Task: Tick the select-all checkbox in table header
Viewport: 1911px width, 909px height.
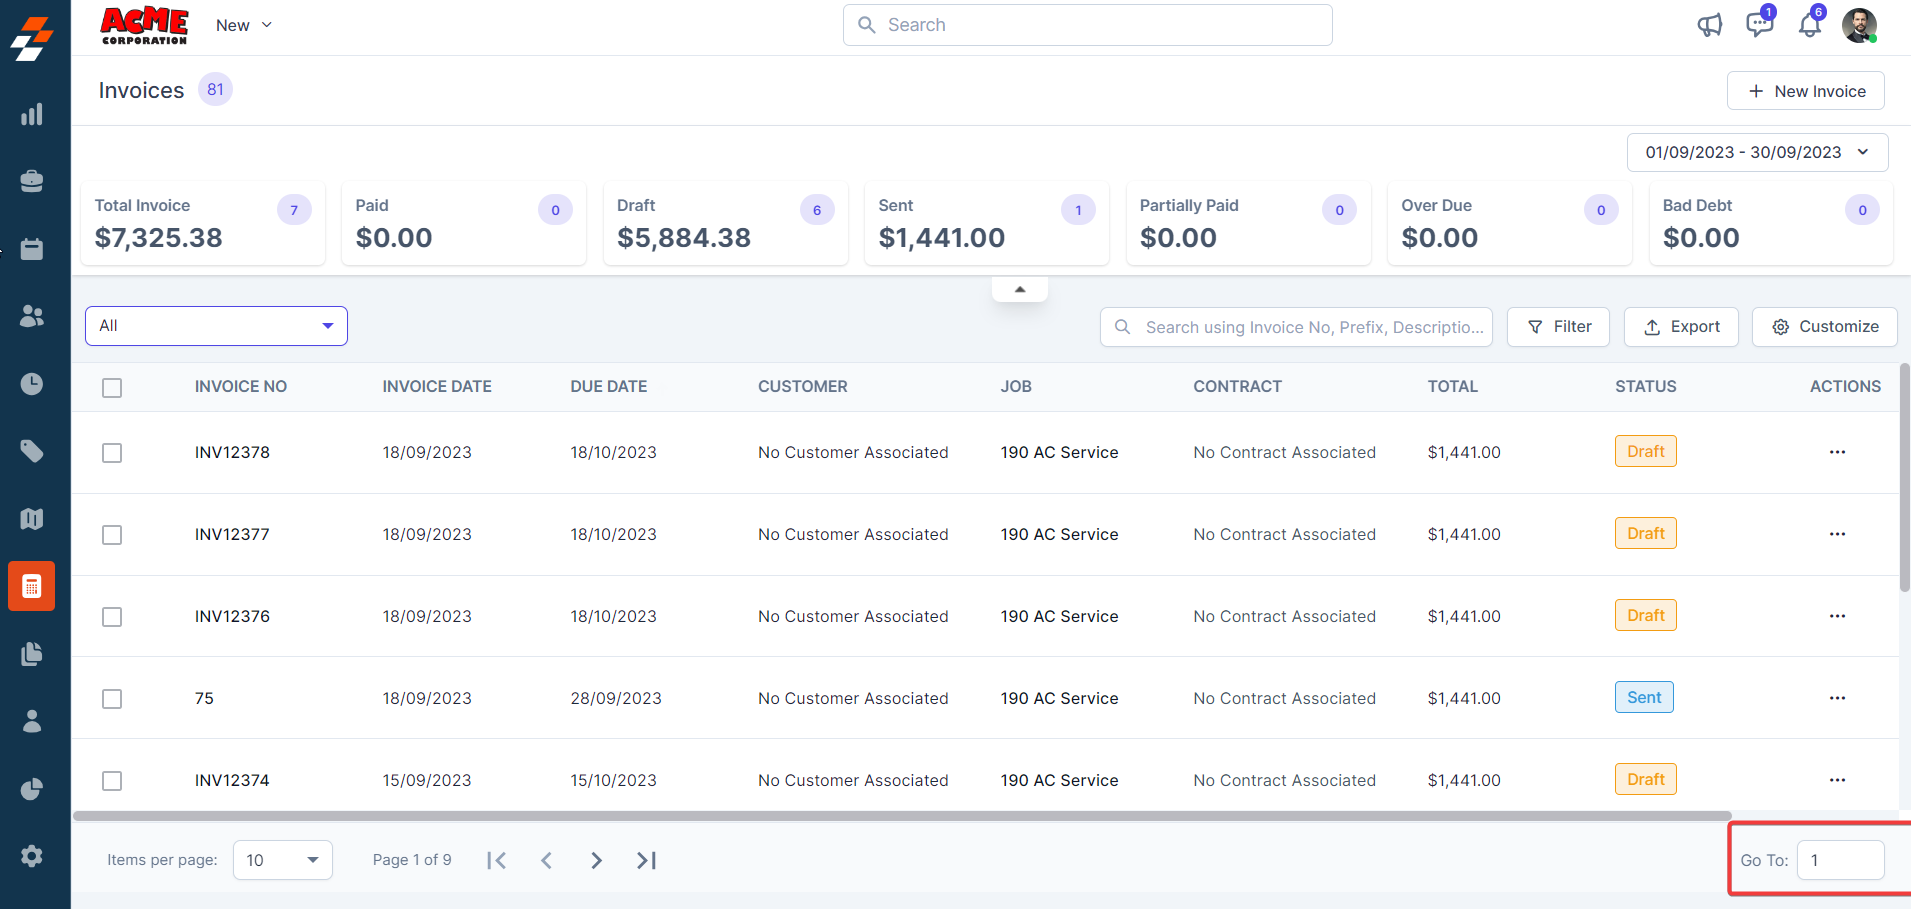Action: (x=112, y=388)
